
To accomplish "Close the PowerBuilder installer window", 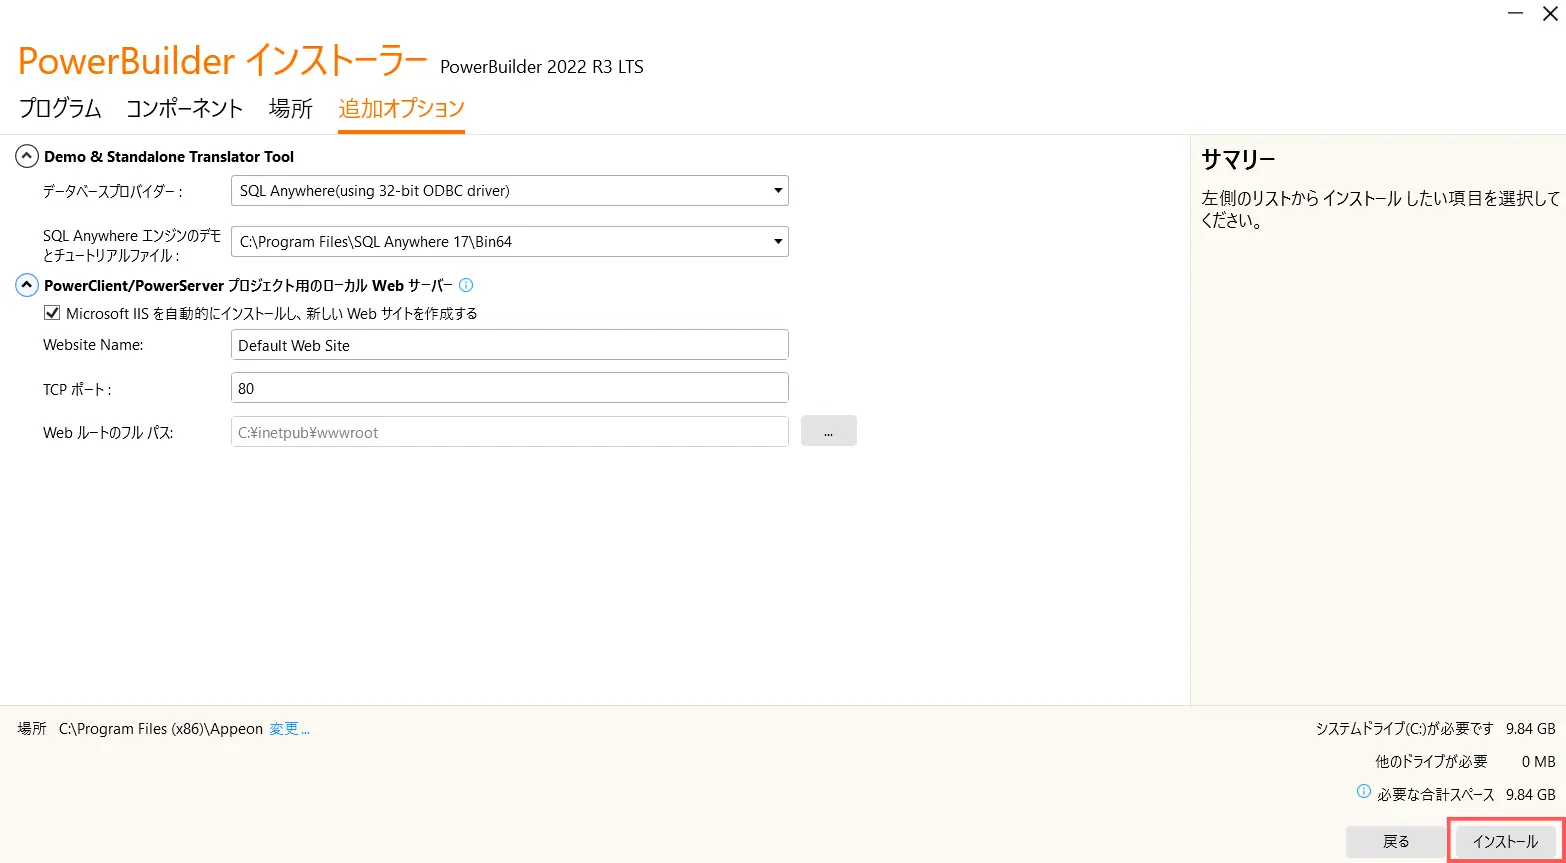I will [x=1550, y=13].
